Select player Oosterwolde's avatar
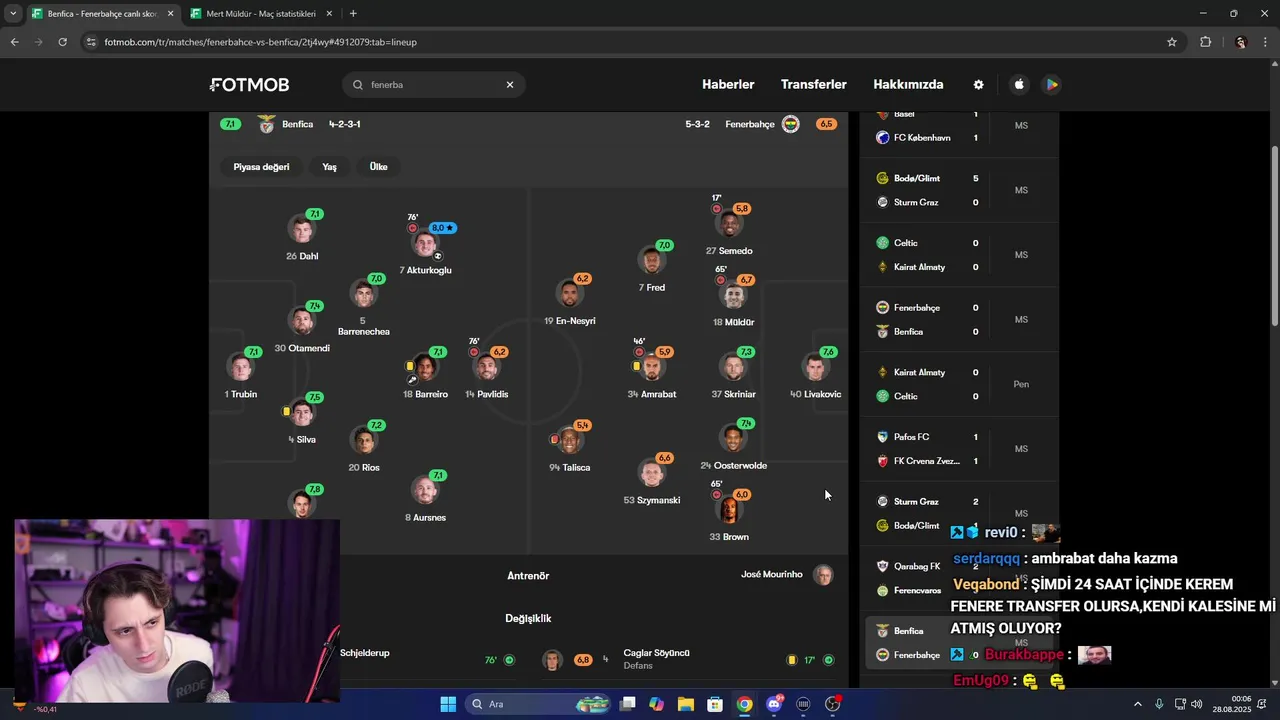This screenshot has height=720, width=1280. [x=733, y=438]
